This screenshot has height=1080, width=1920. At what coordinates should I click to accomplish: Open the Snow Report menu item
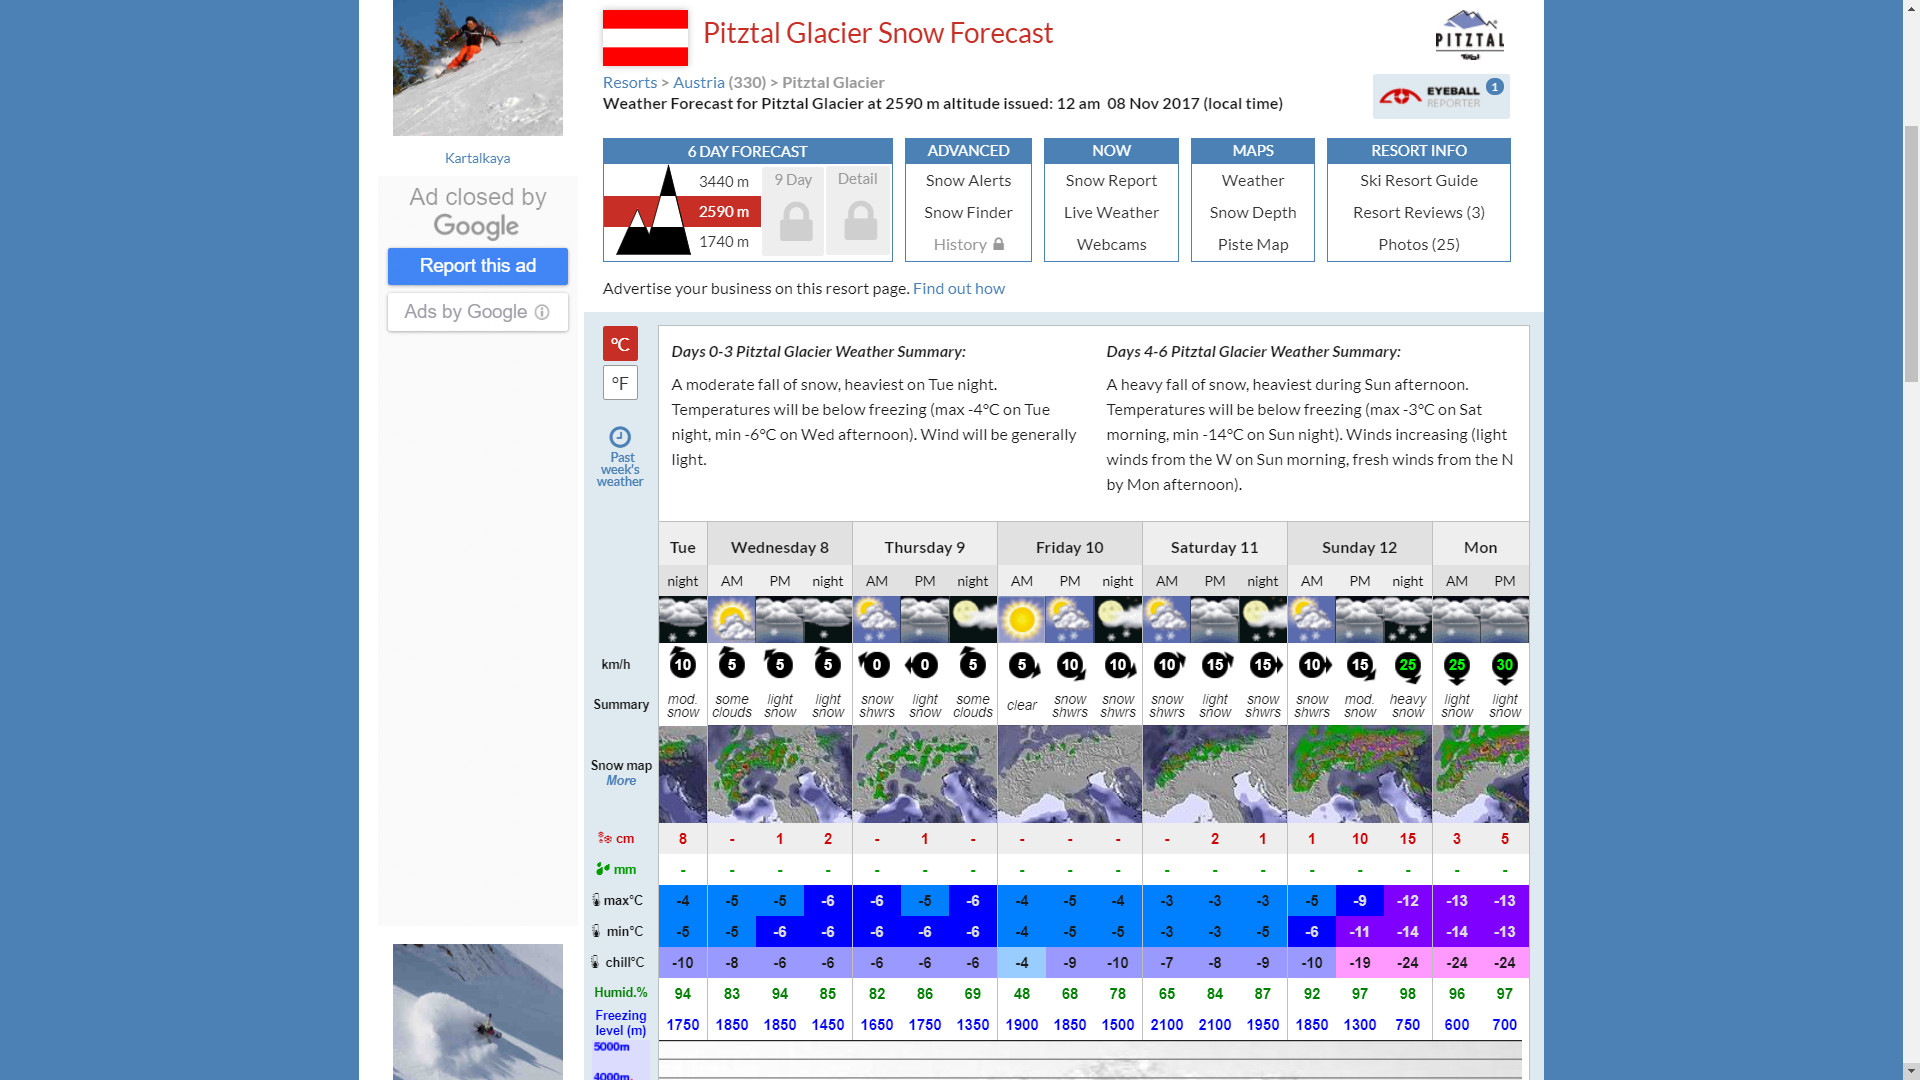point(1110,181)
